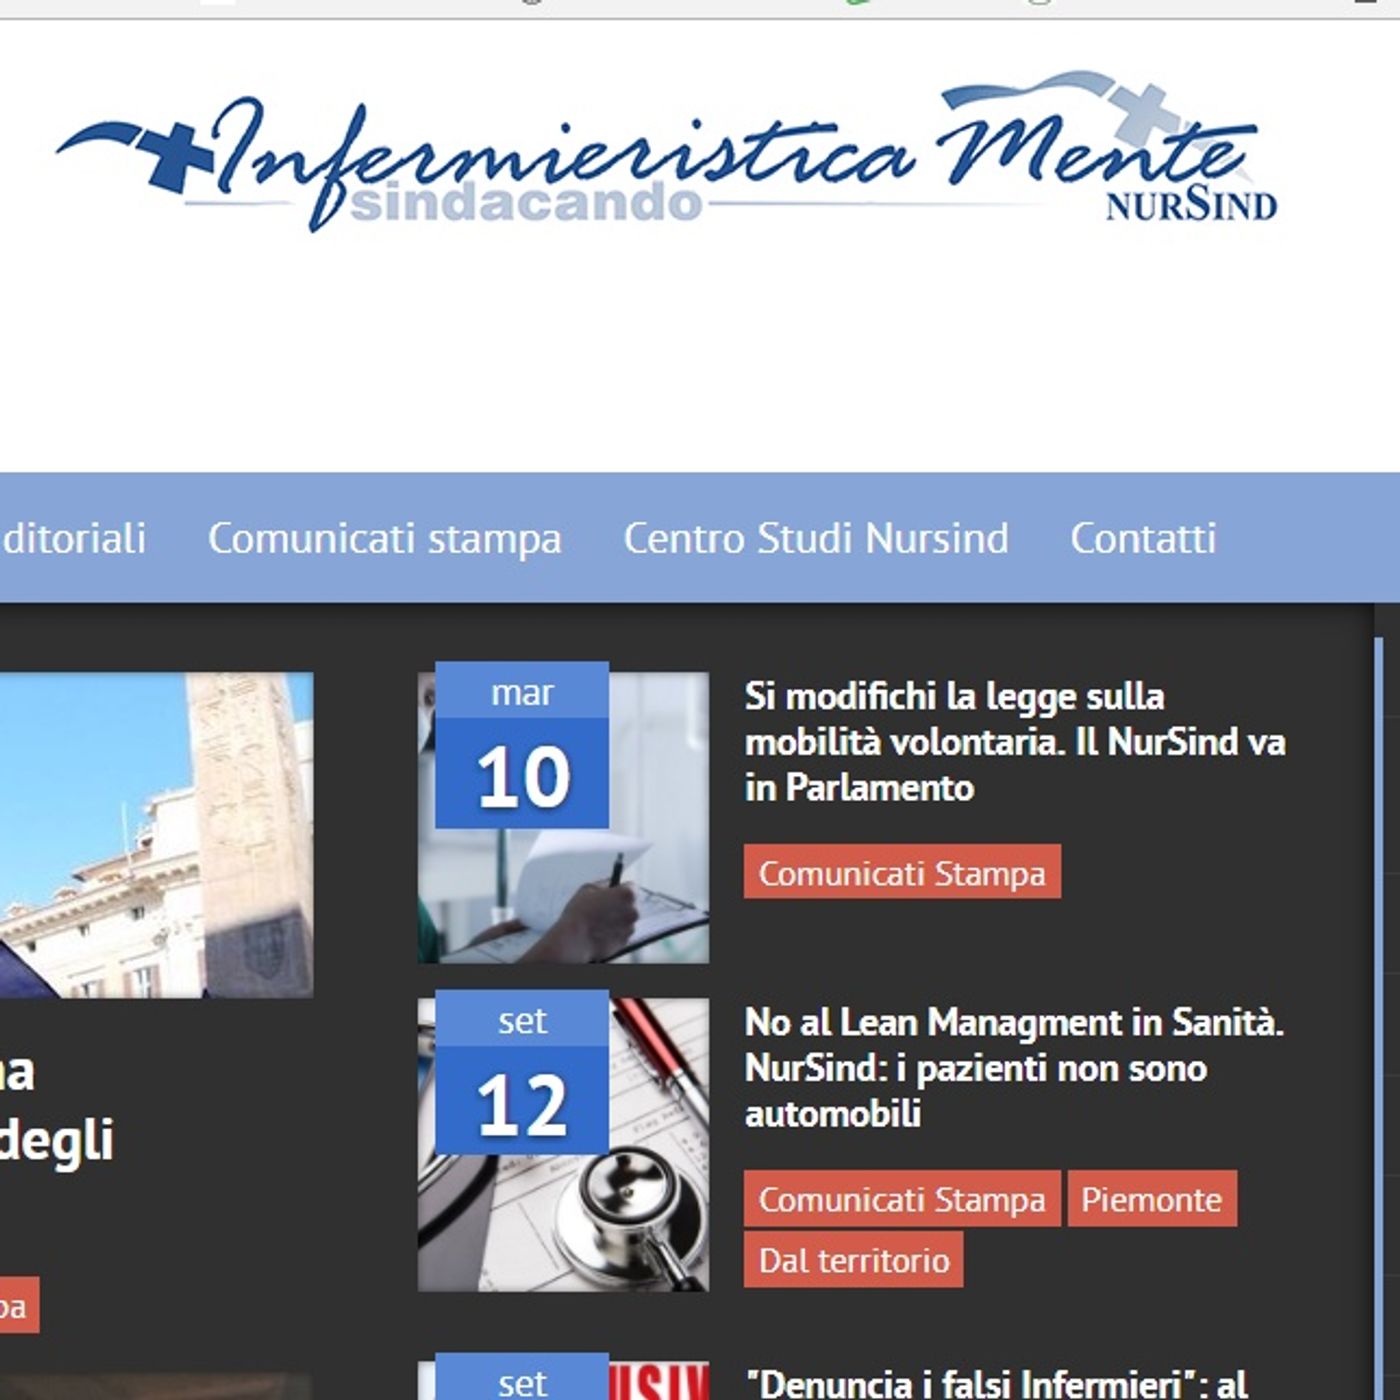Click Comunicati Stampa tag under Lean Managment article

pos(902,1198)
